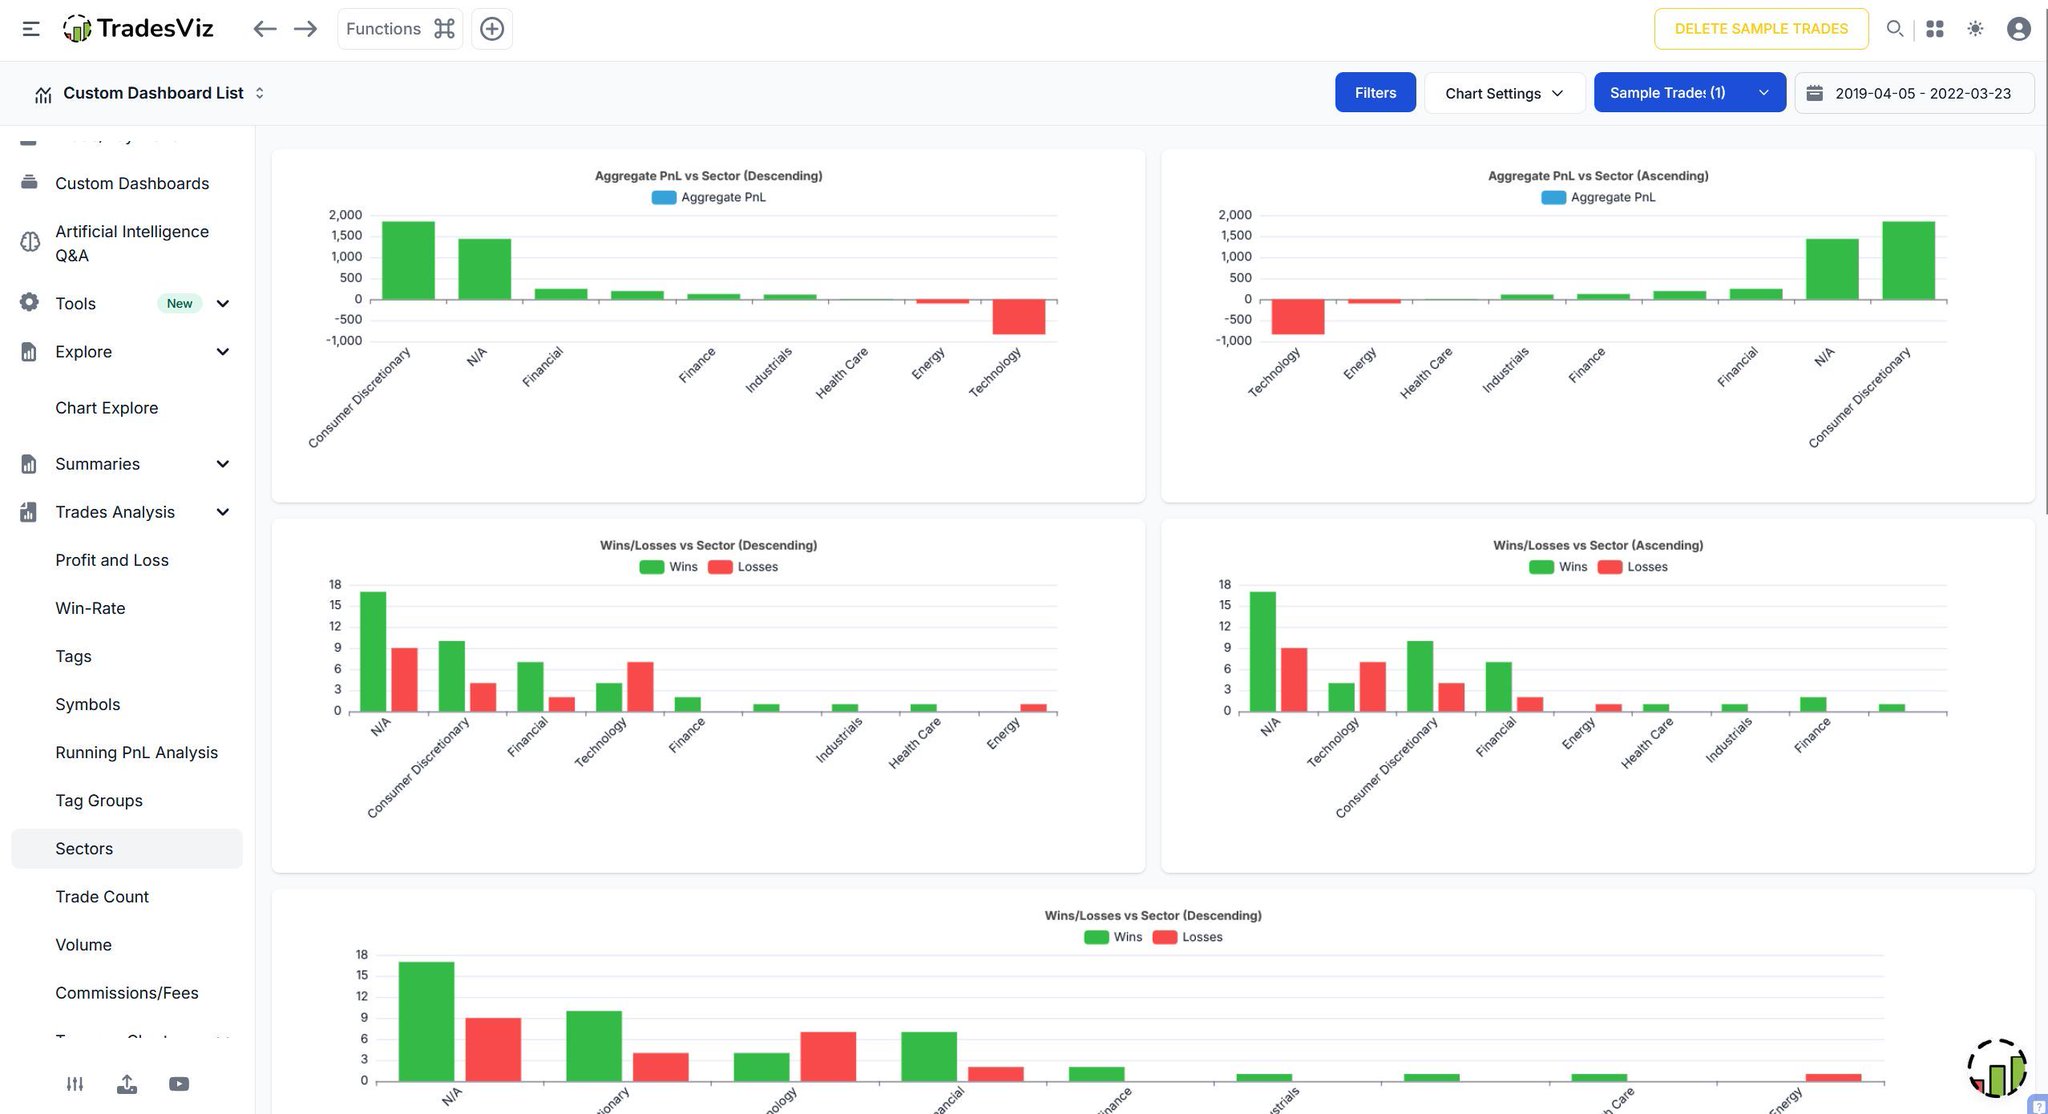This screenshot has height=1114, width=2048.
Task: Click the Filters button
Action: pos(1375,93)
